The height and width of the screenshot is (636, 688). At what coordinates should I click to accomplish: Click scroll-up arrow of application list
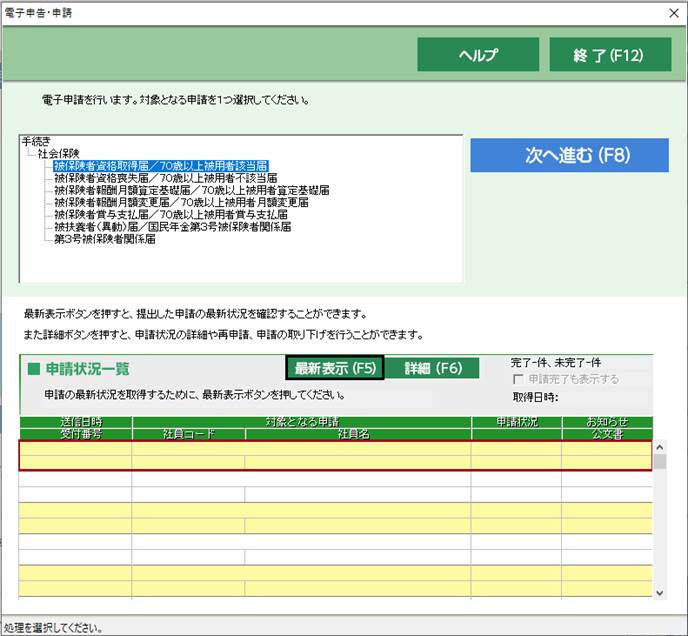659,447
